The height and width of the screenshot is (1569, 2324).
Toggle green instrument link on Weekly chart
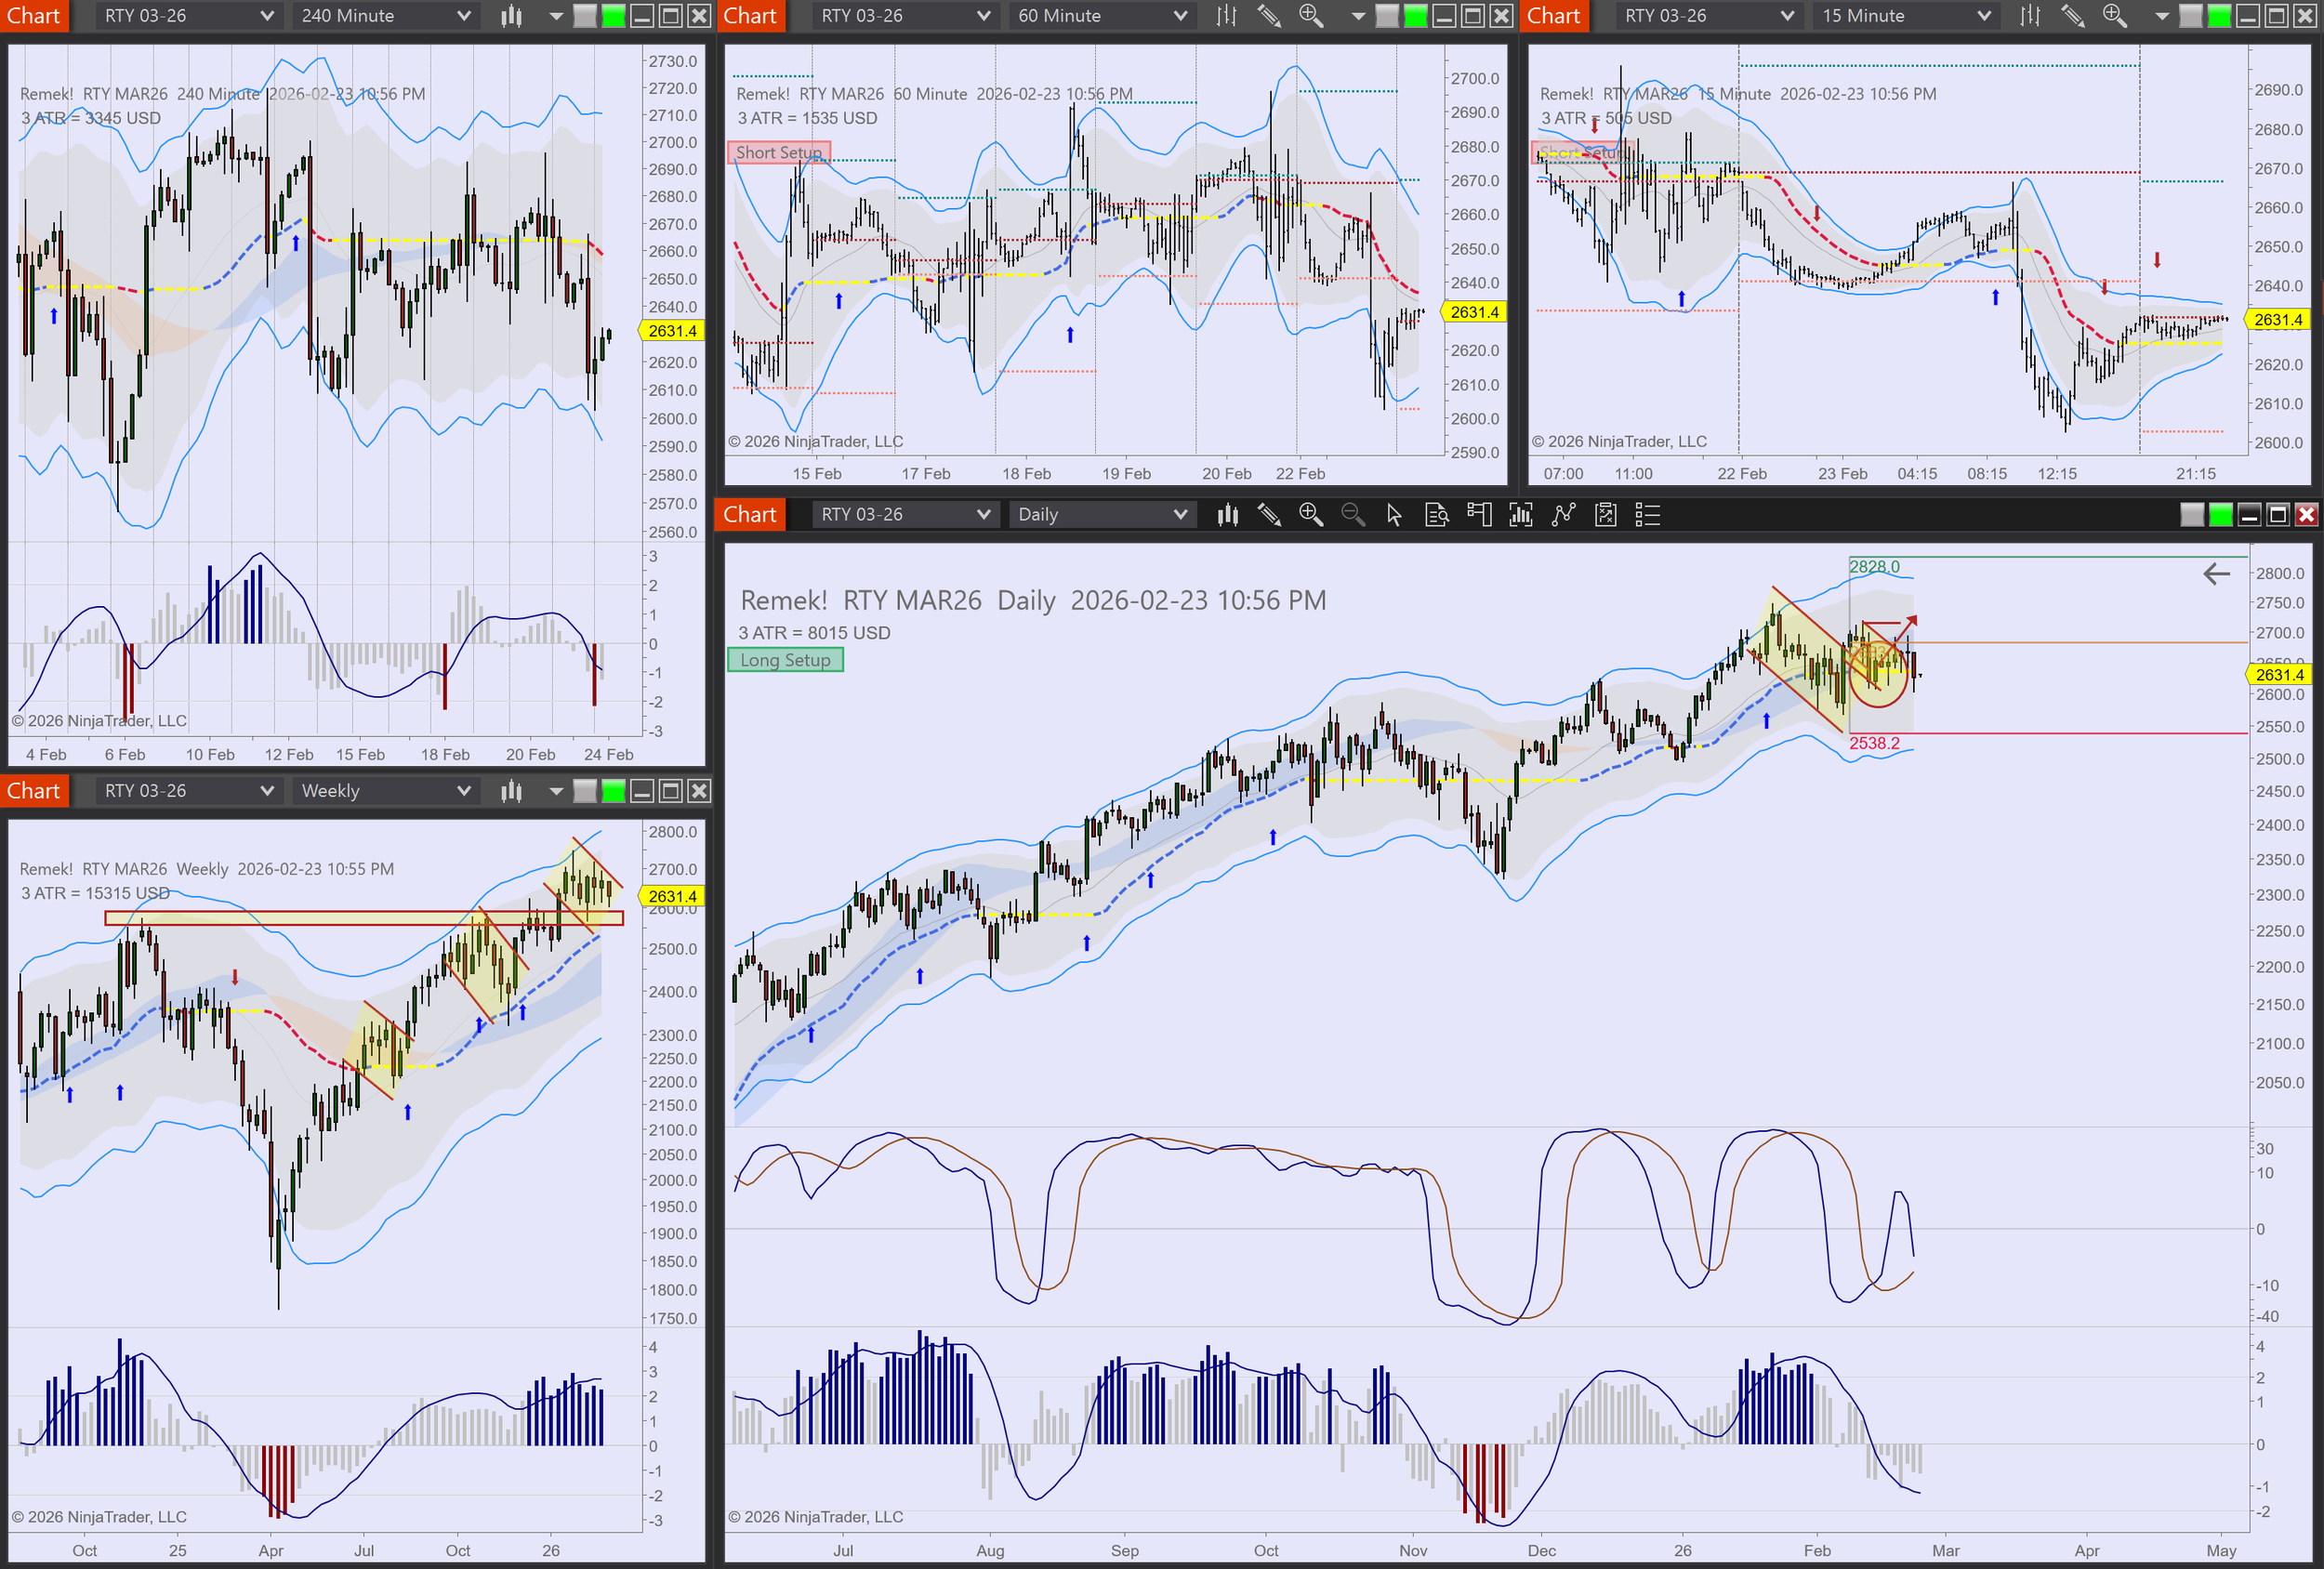coord(613,792)
